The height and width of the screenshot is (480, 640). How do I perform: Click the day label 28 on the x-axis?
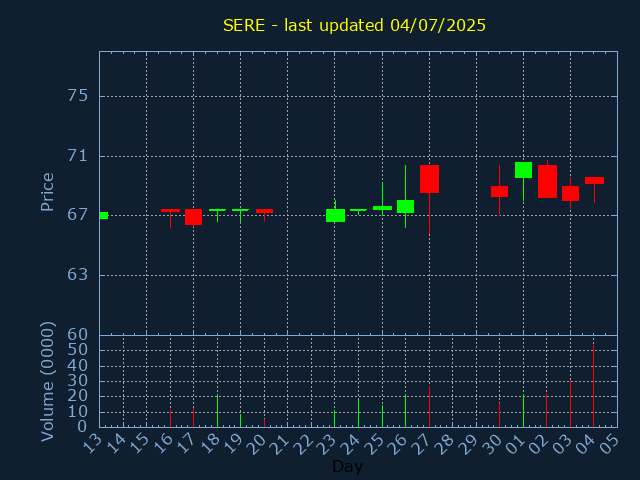pyautogui.click(x=447, y=444)
